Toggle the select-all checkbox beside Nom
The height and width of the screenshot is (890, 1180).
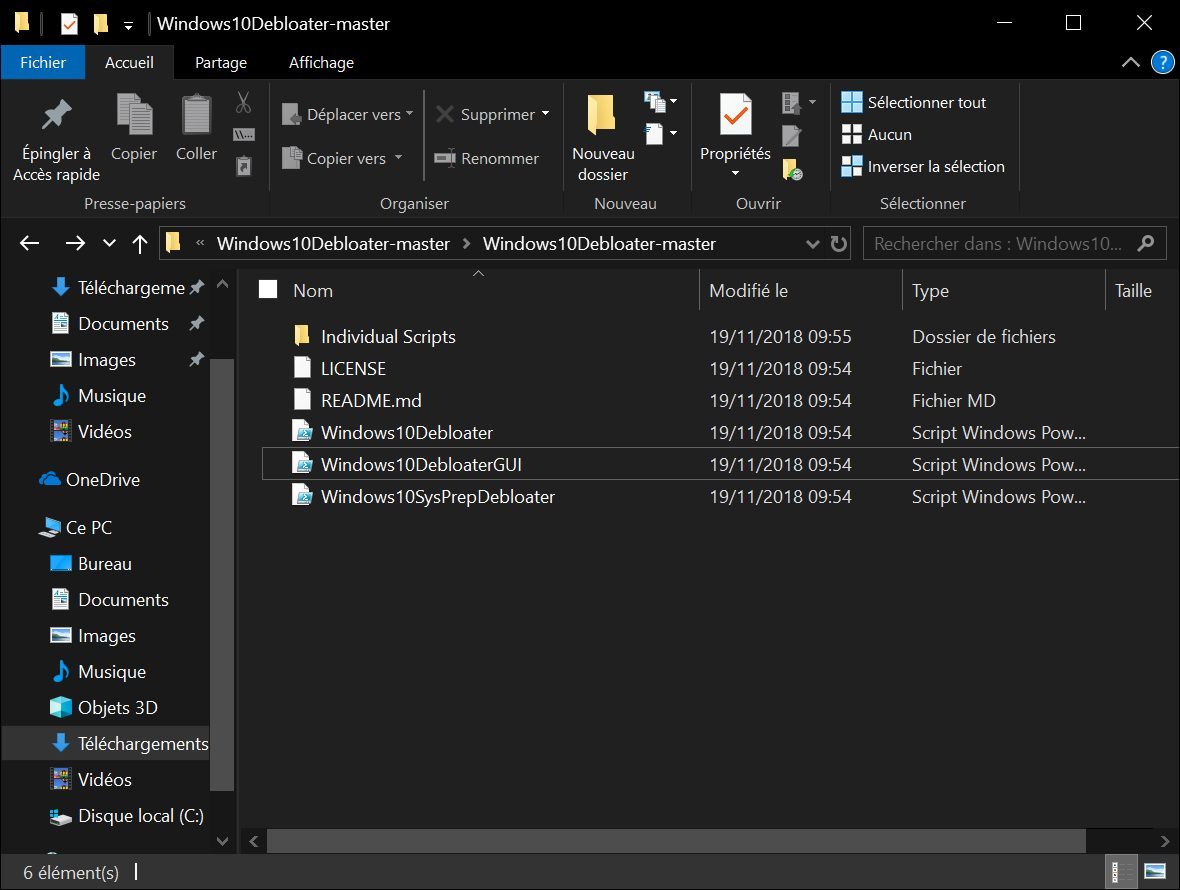(268, 290)
